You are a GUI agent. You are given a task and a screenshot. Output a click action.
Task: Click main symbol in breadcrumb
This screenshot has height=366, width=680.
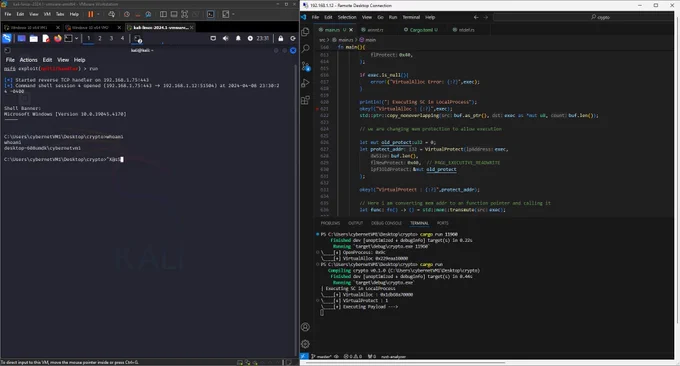368,39
